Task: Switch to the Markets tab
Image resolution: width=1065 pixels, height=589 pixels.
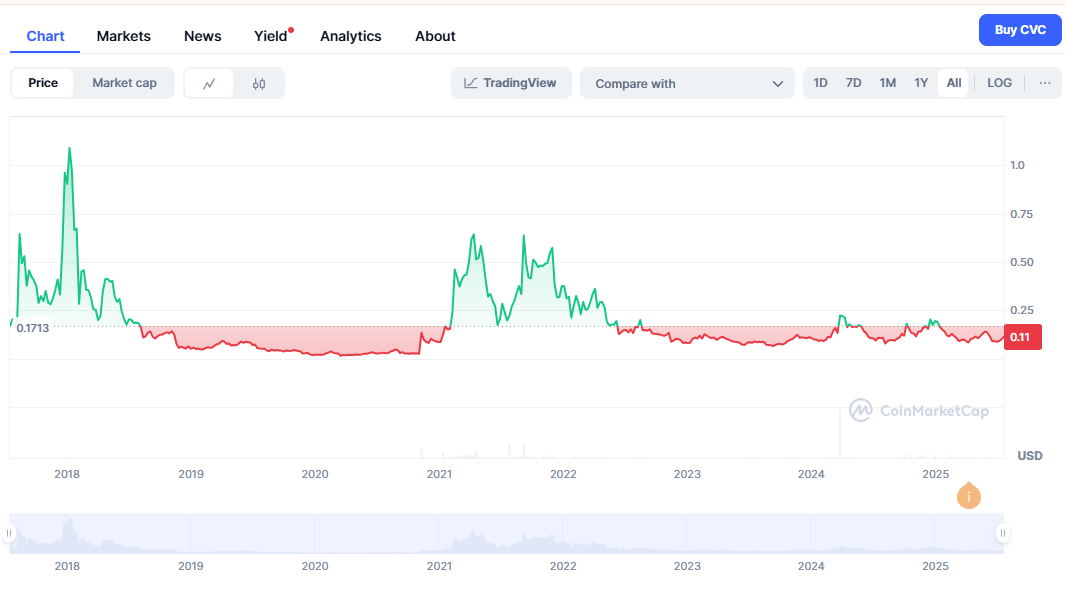Action: point(124,35)
